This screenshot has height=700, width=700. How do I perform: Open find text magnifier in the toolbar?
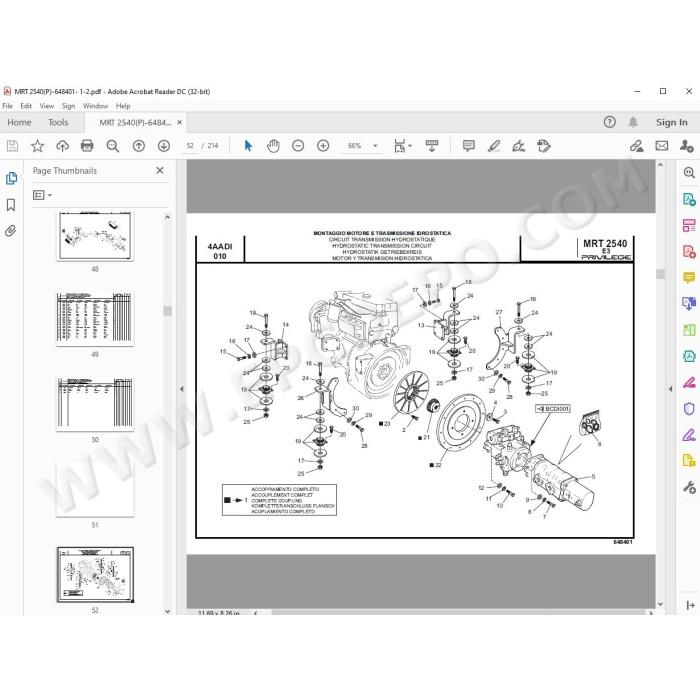pyautogui.click(x=112, y=146)
